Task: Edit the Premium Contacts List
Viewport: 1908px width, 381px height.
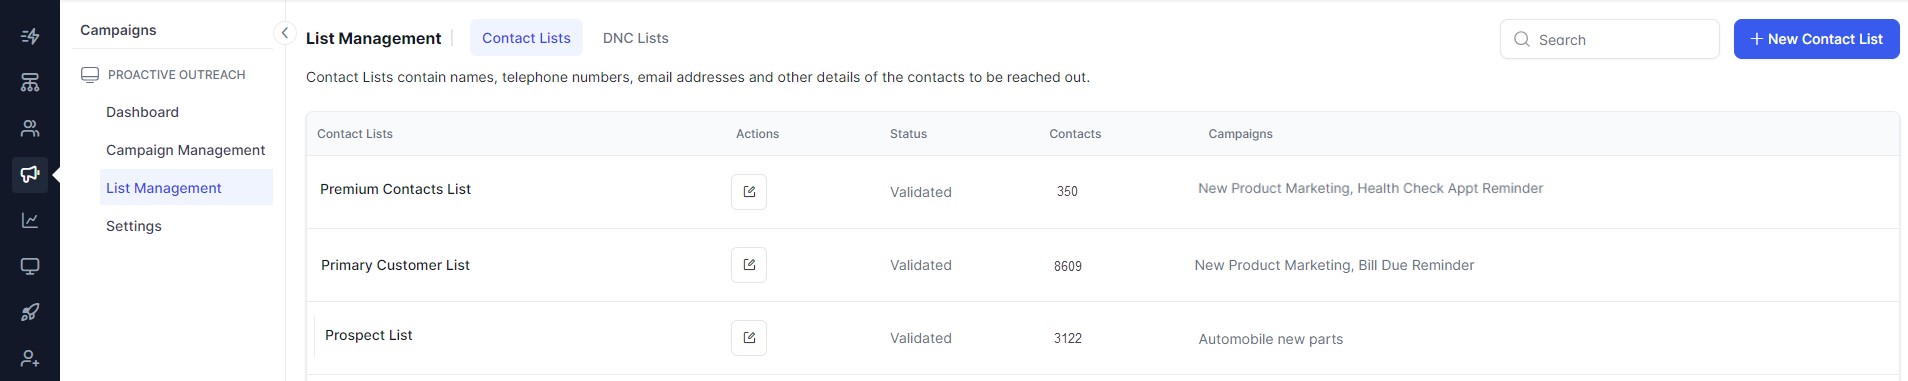Action: (x=749, y=191)
